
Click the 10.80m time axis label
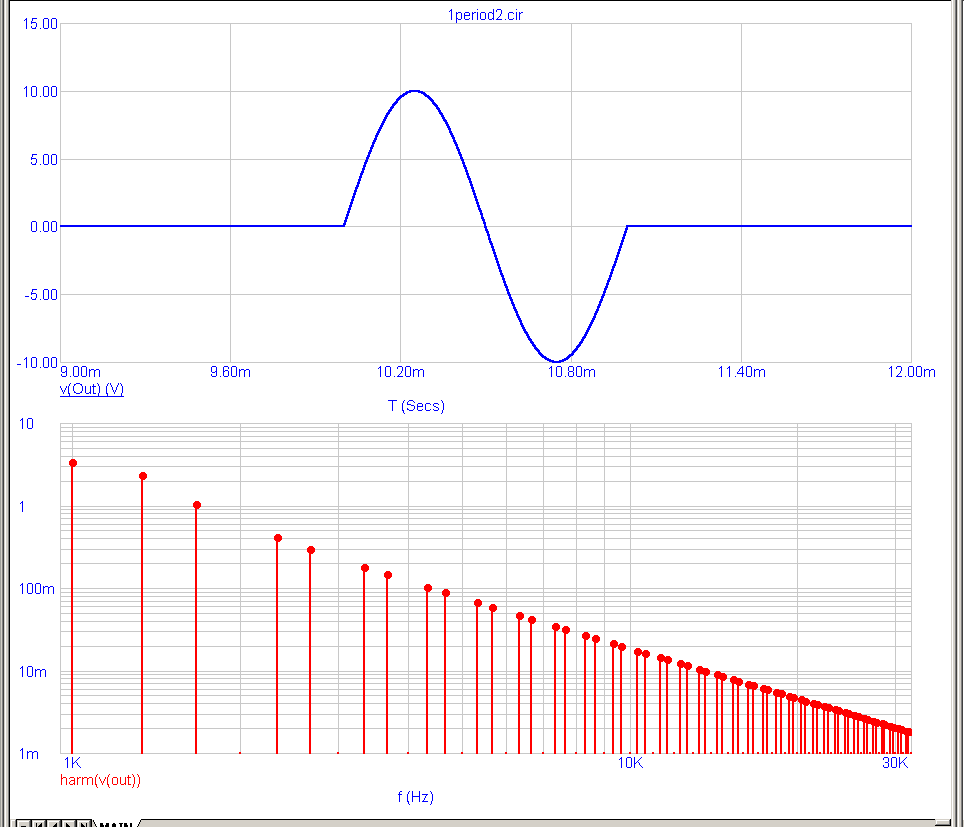click(x=572, y=372)
